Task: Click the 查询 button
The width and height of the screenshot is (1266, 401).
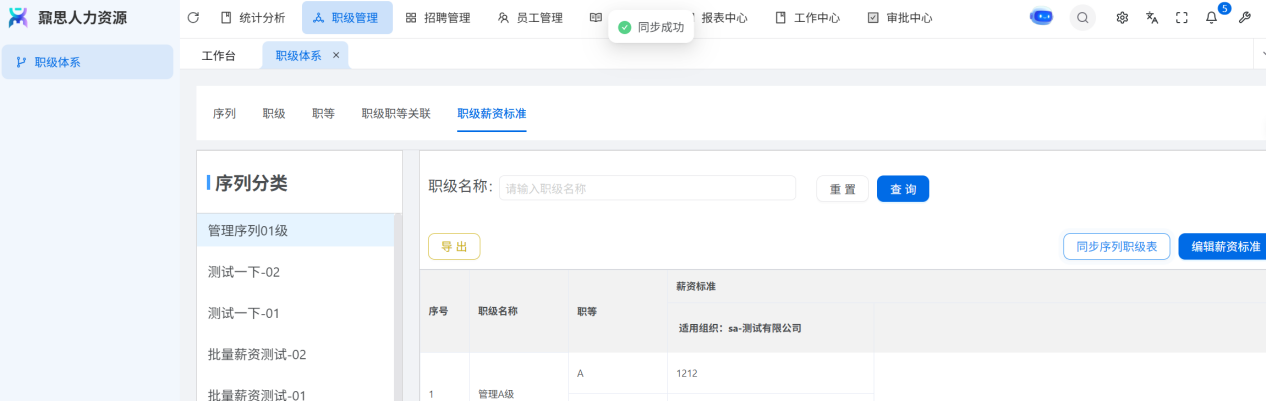Action: pyautogui.click(x=902, y=189)
